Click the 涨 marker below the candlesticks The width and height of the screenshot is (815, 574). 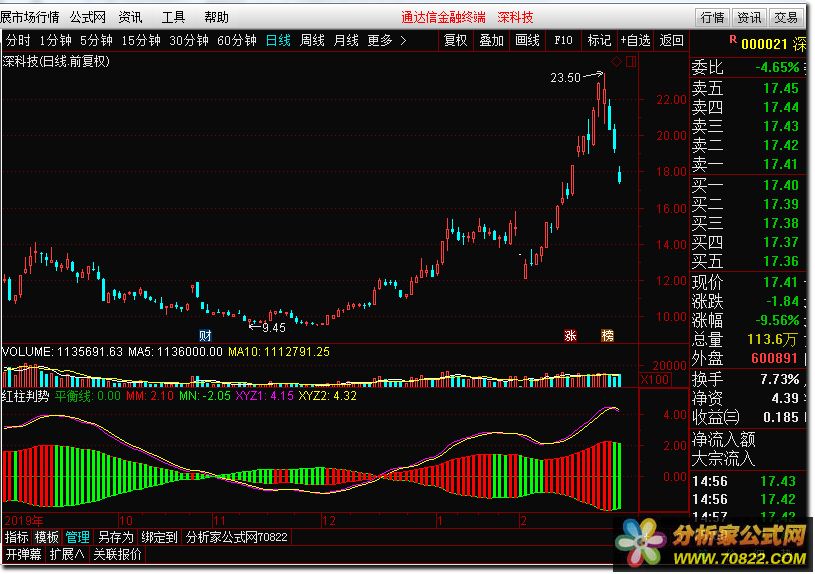tap(571, 335)
